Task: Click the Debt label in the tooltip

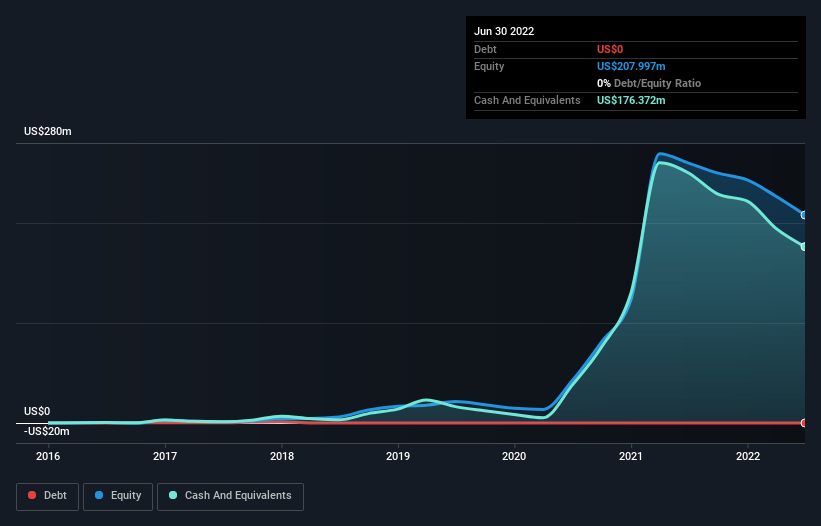Action: pos(485,49)
